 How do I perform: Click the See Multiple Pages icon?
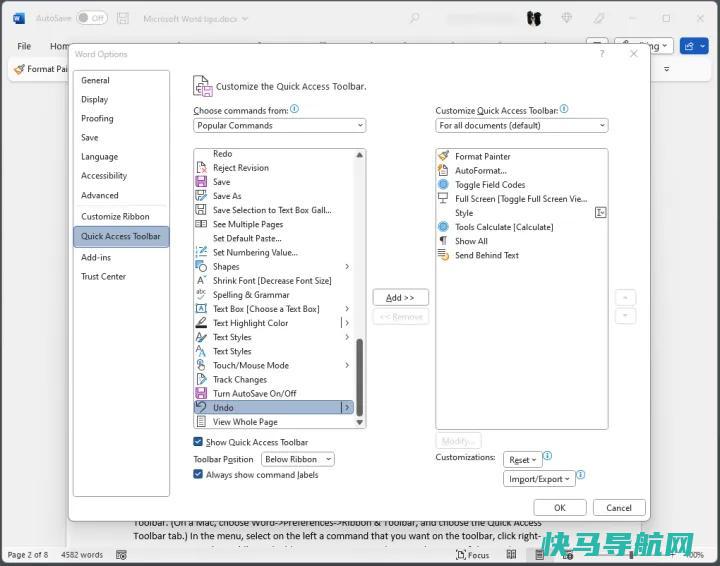click(201, 224)
